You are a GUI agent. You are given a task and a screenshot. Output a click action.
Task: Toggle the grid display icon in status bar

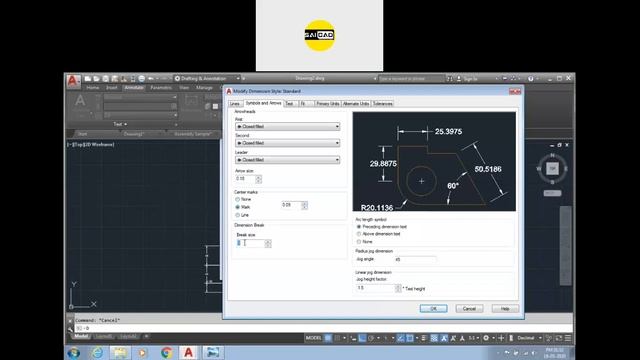click(328, 338)
